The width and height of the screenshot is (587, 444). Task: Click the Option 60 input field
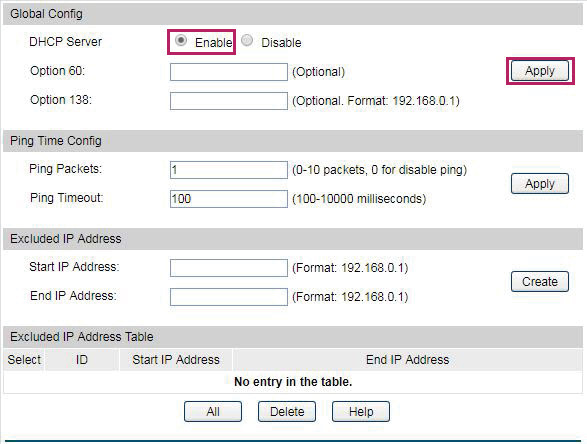[x=229, y=72]
